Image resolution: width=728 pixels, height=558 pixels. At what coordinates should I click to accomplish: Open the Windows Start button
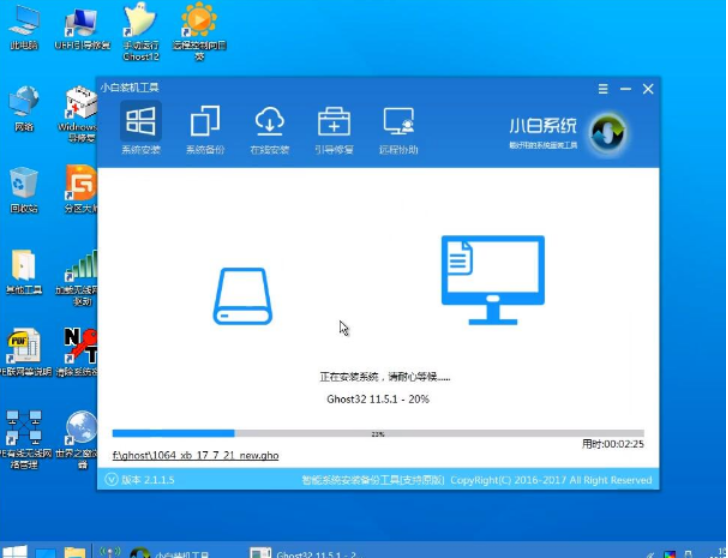14,552
